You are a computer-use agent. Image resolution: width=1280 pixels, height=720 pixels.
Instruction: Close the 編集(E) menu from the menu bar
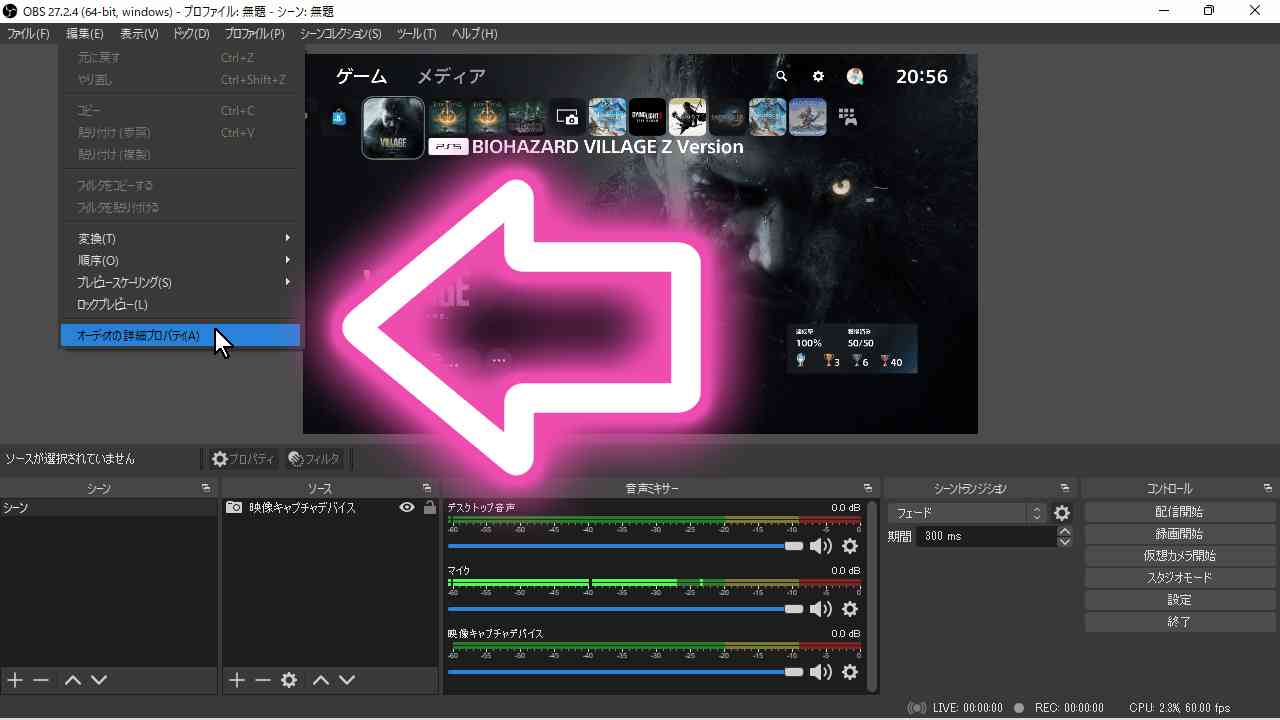click(x=85, y=34)
